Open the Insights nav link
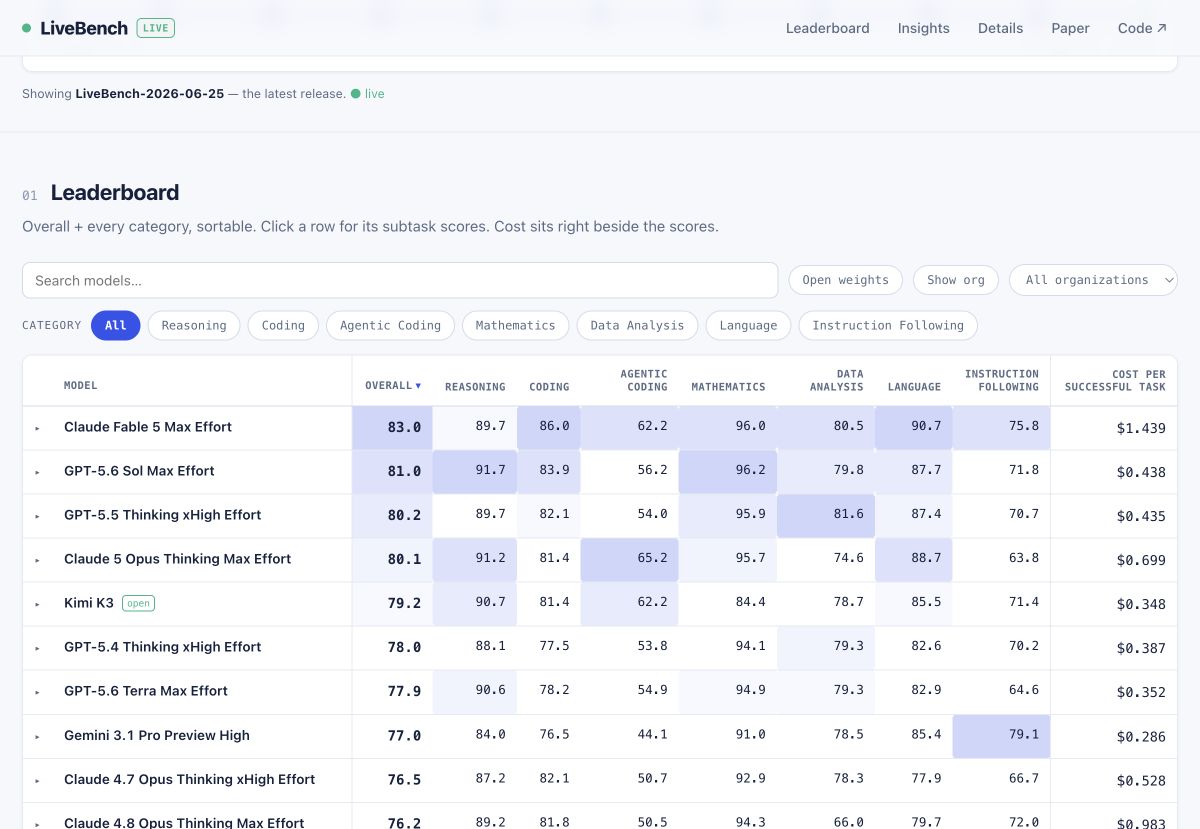The height and width of the screenshot is (829, 1200). [x=923, y=28]
